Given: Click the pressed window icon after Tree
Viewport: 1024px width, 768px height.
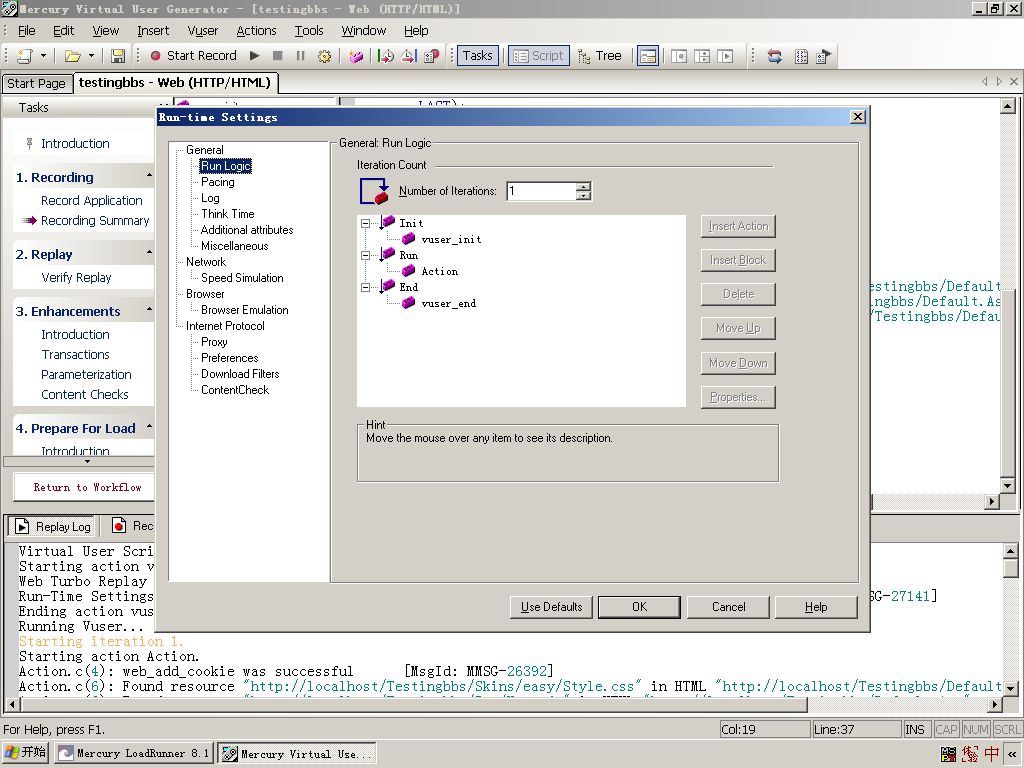Looking at the screenshot, I should 648,56.
